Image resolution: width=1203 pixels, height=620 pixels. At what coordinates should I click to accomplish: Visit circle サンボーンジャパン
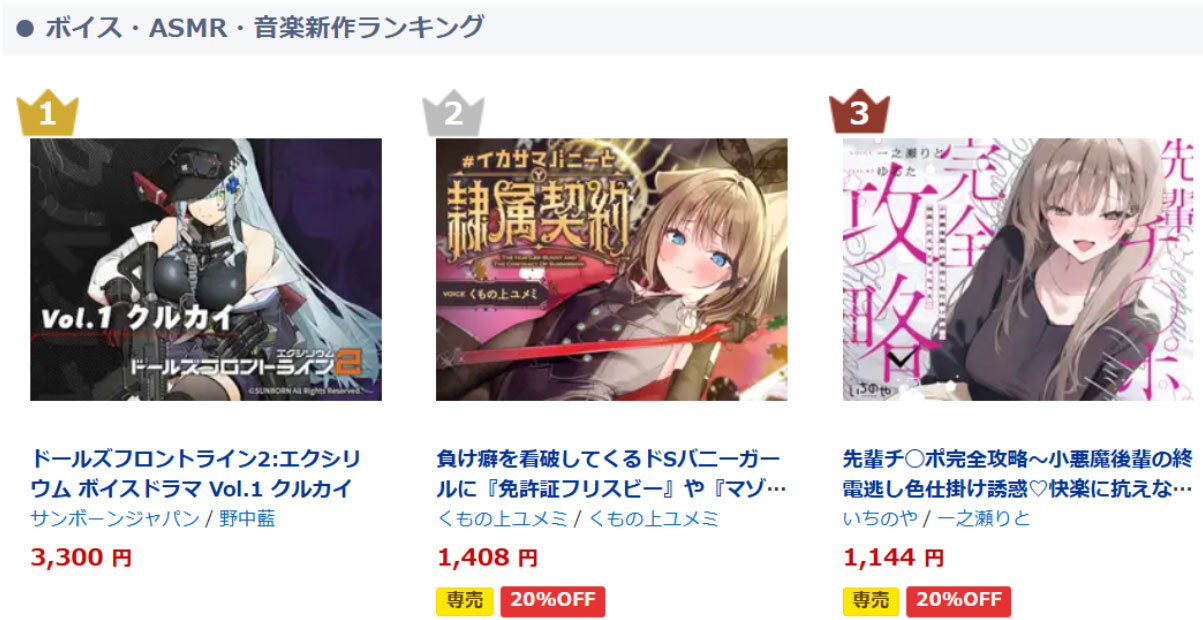115,519
